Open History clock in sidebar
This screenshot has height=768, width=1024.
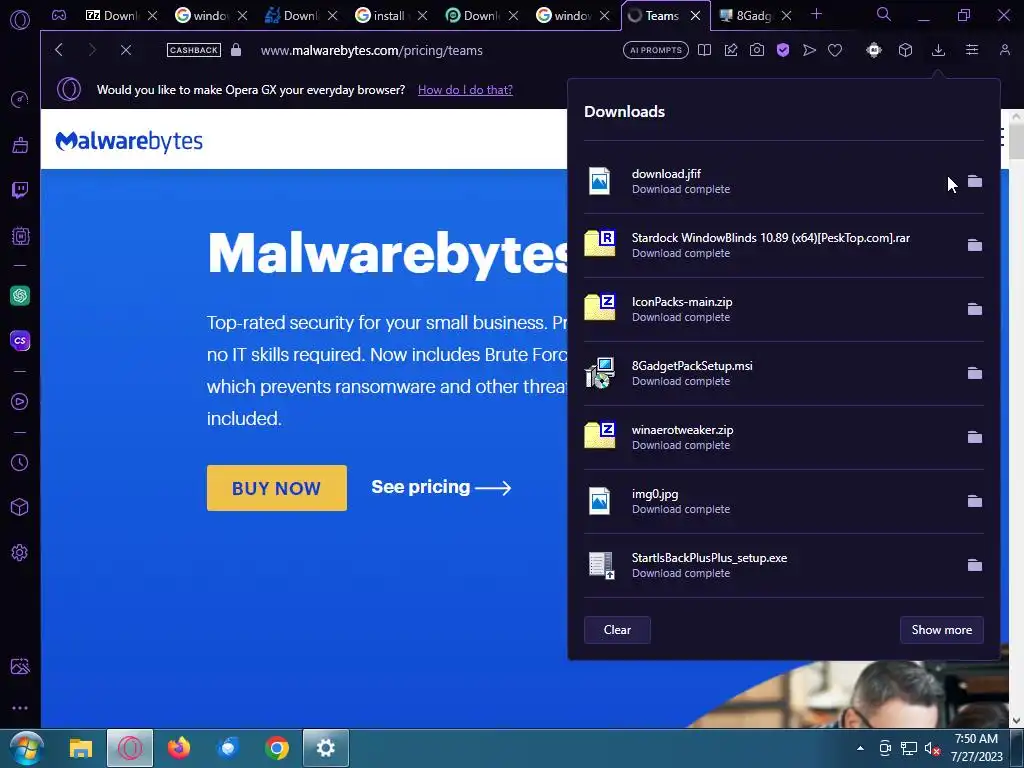(20, 462)
